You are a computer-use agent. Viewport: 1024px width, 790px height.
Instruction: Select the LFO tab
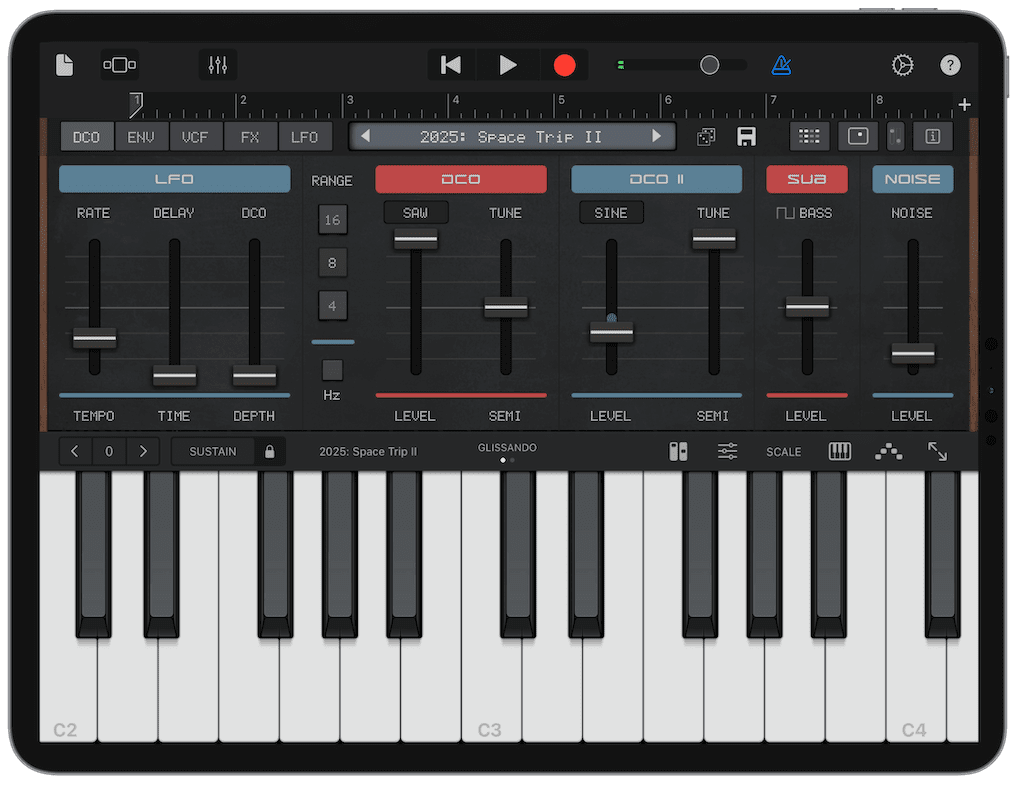pyautogui.click(x=305, y=137)
